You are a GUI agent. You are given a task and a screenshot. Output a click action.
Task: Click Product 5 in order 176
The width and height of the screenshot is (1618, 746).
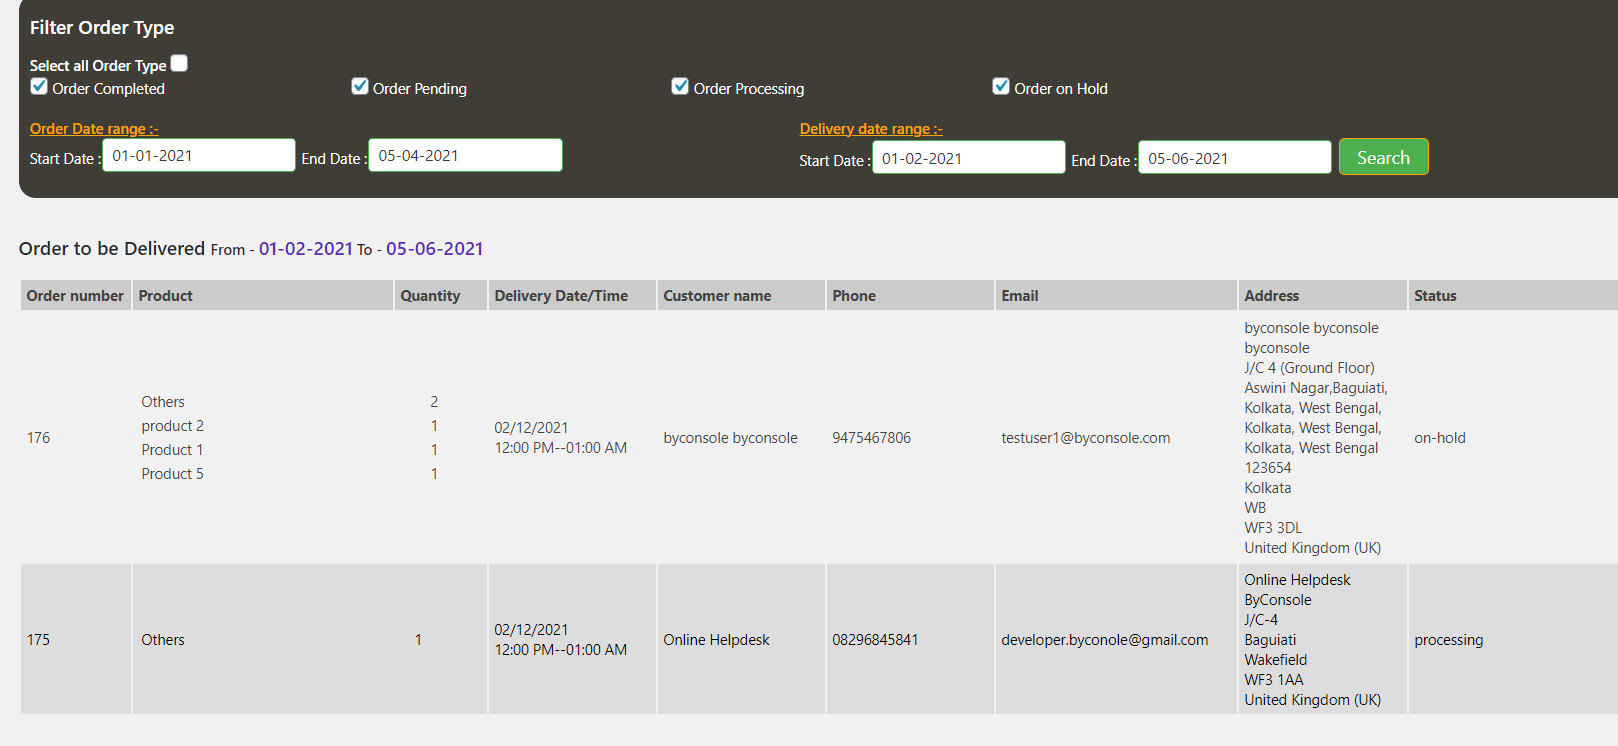pyautogui.click(x=172, y=474)
